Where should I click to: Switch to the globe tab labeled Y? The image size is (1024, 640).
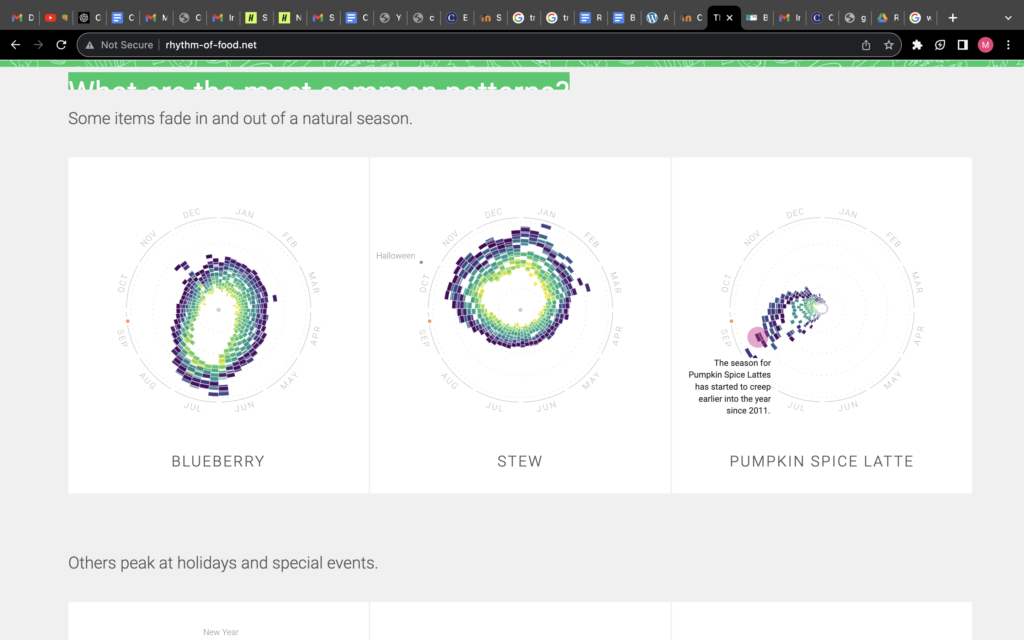click(391, 18)
